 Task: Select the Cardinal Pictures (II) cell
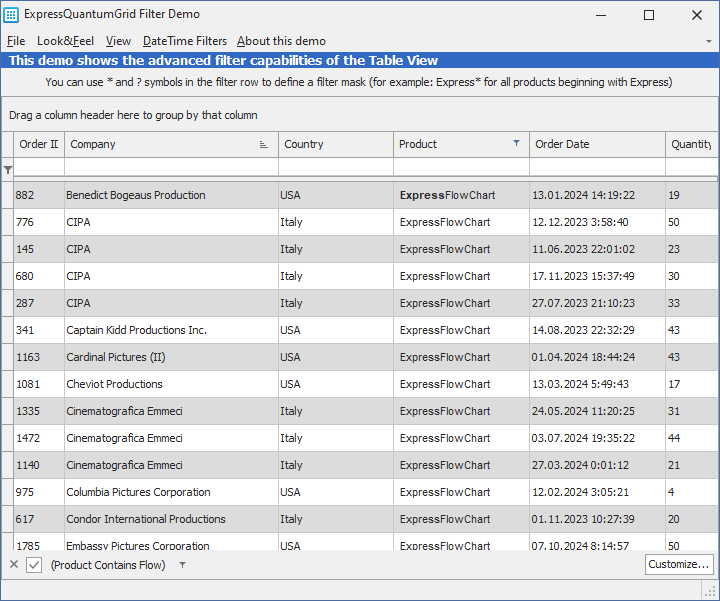(171, 357)
